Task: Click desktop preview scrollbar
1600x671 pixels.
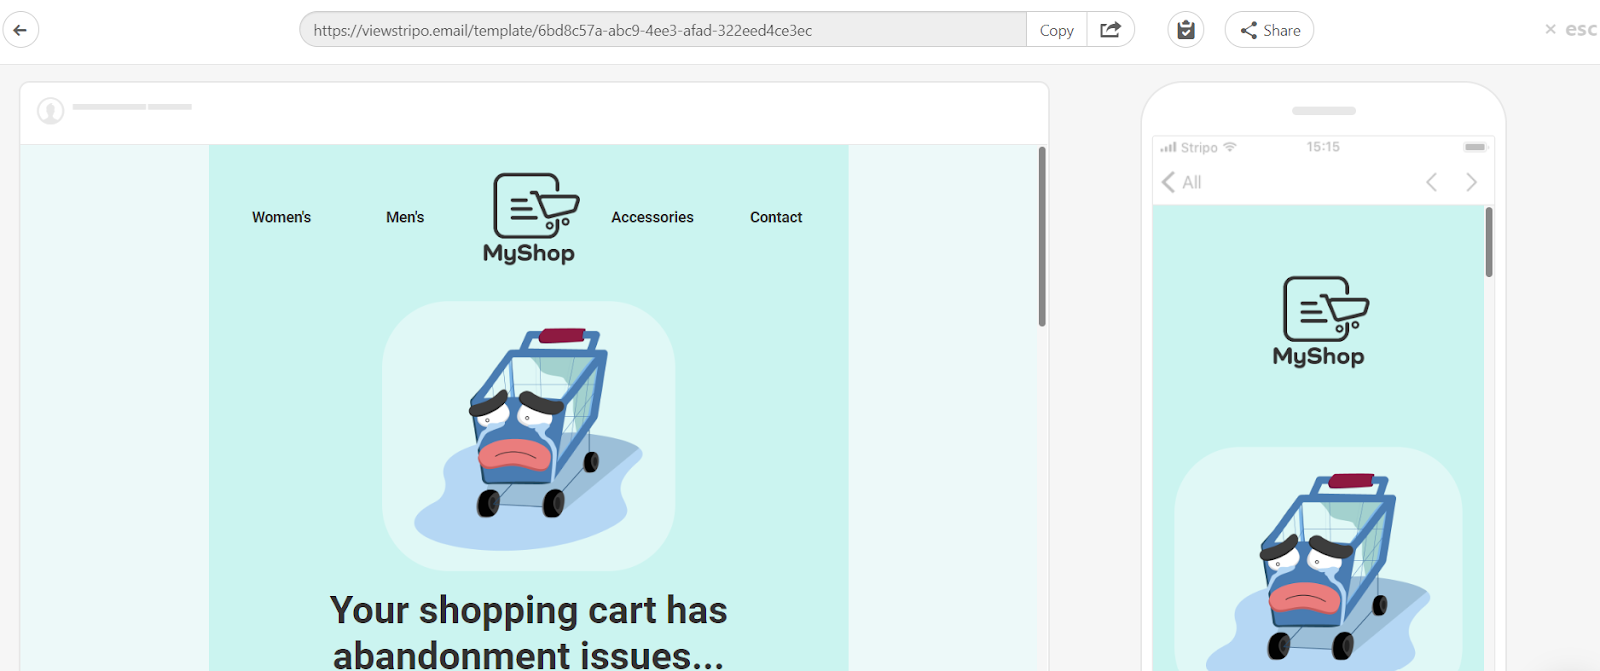Action: 1042,237
